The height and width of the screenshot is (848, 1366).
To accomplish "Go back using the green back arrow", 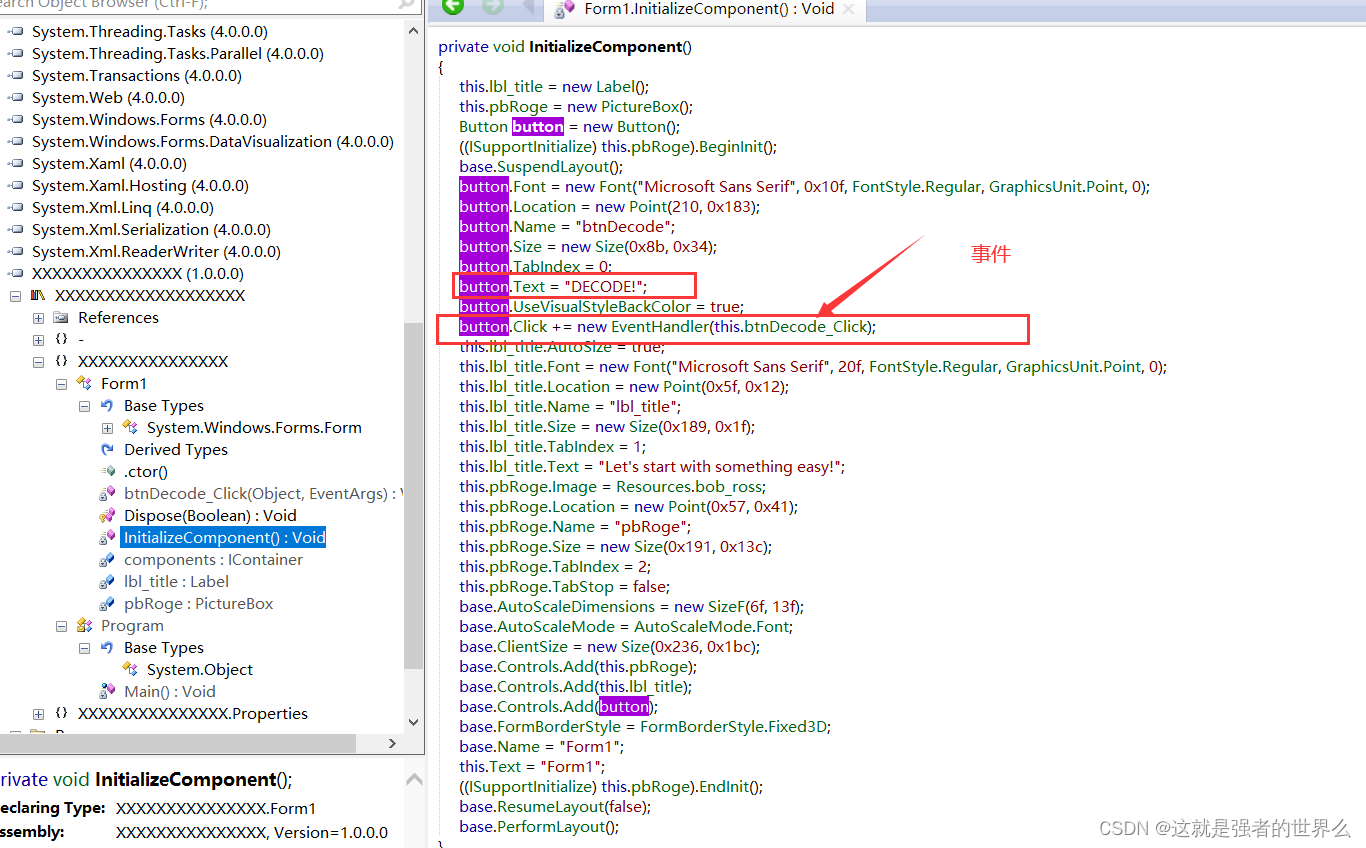I will (453, 7).
